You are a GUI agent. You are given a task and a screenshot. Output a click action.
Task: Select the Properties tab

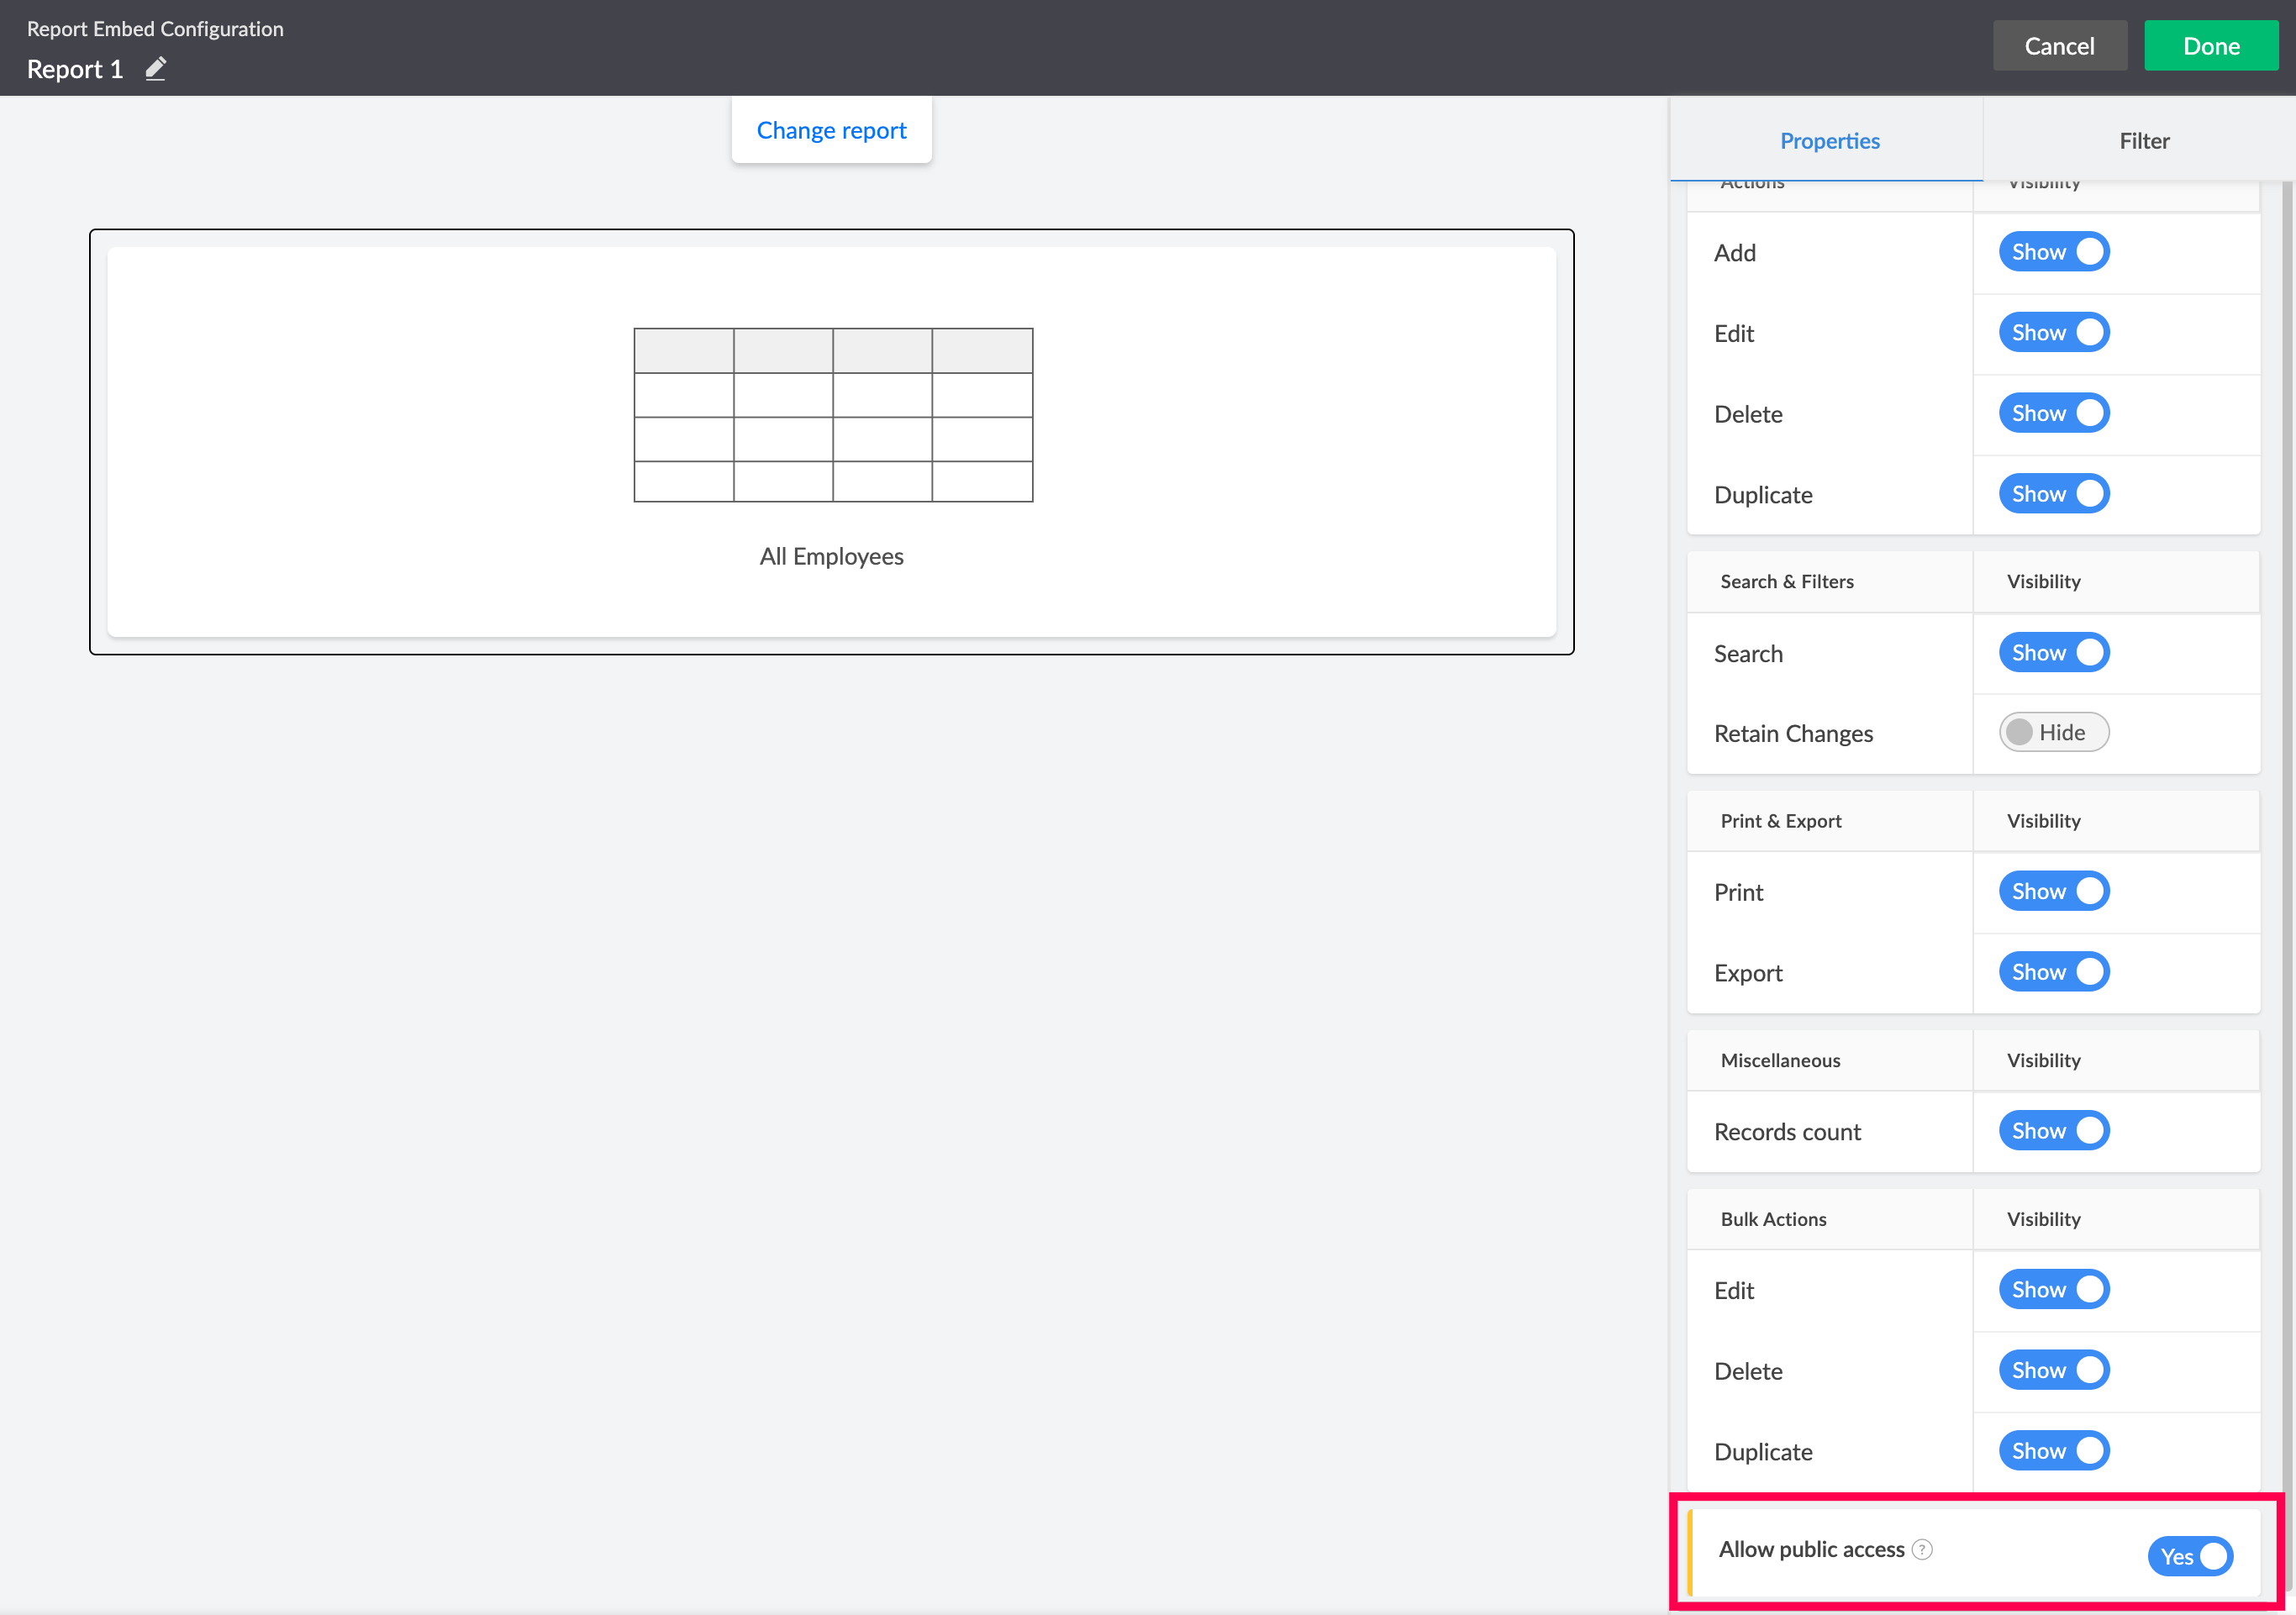(x=1828, y=141)
